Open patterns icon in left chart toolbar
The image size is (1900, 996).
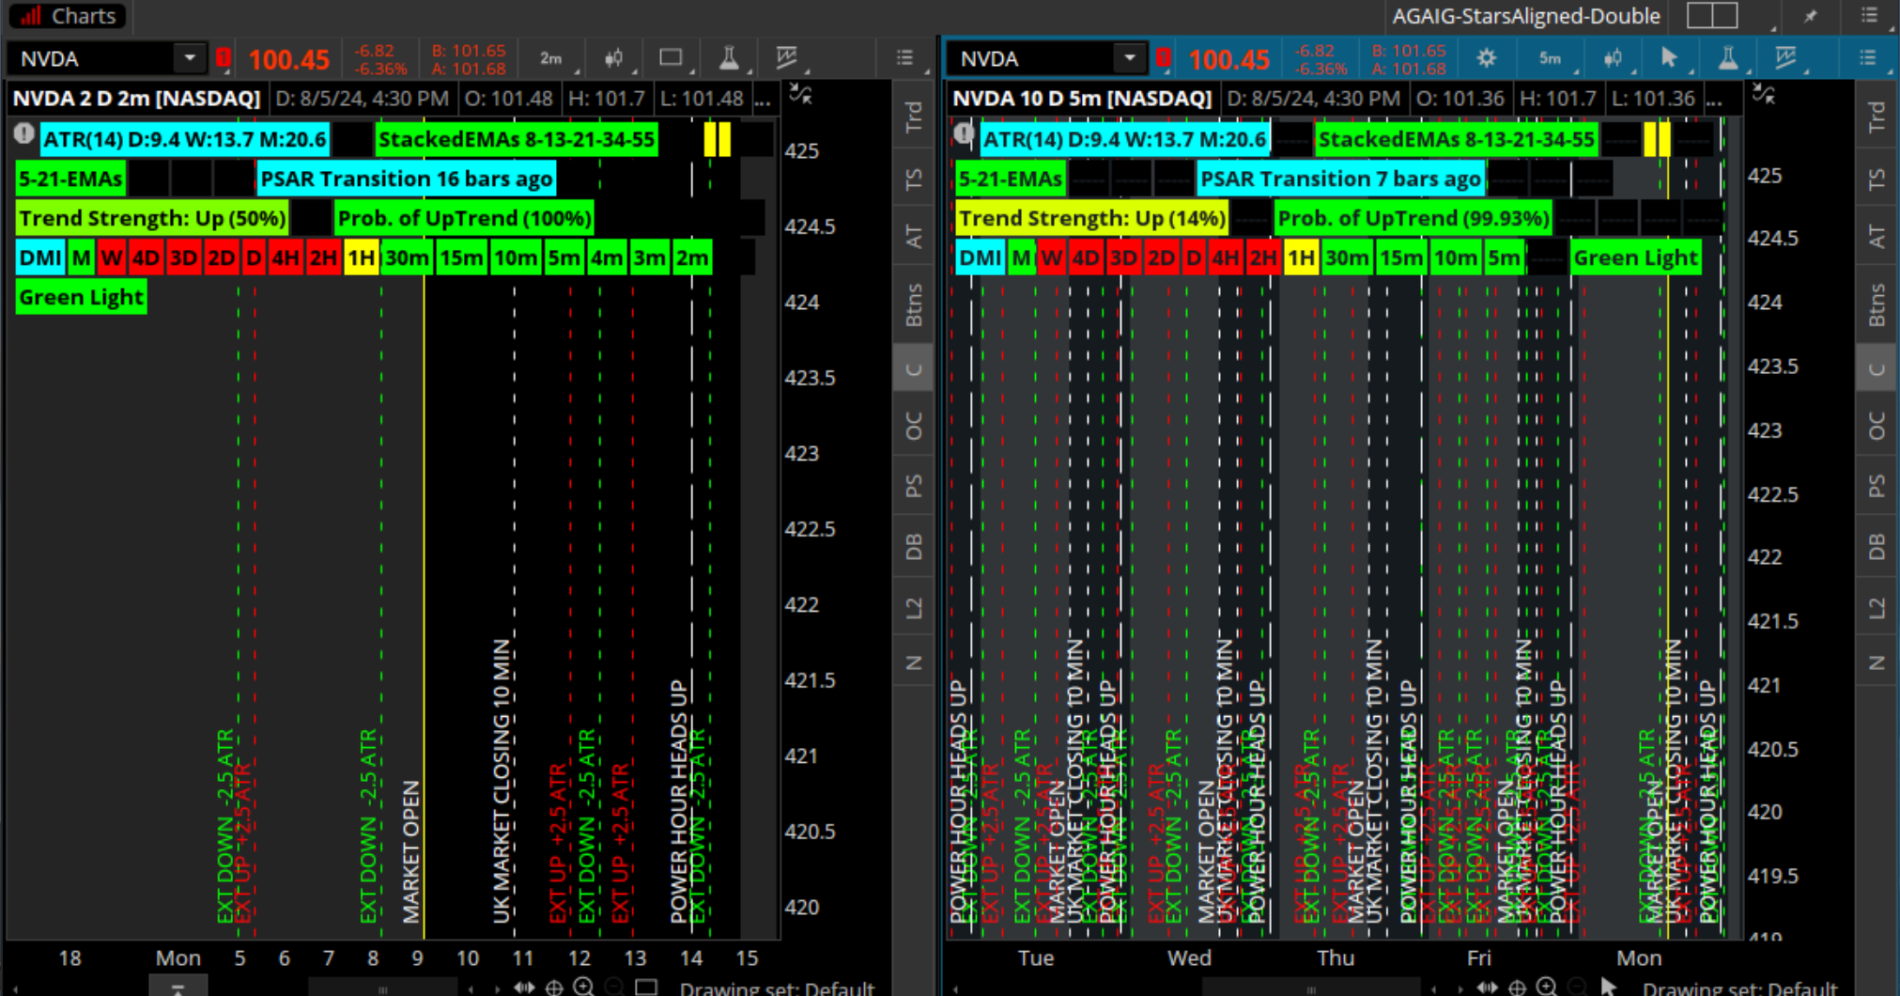pos(787,58)
